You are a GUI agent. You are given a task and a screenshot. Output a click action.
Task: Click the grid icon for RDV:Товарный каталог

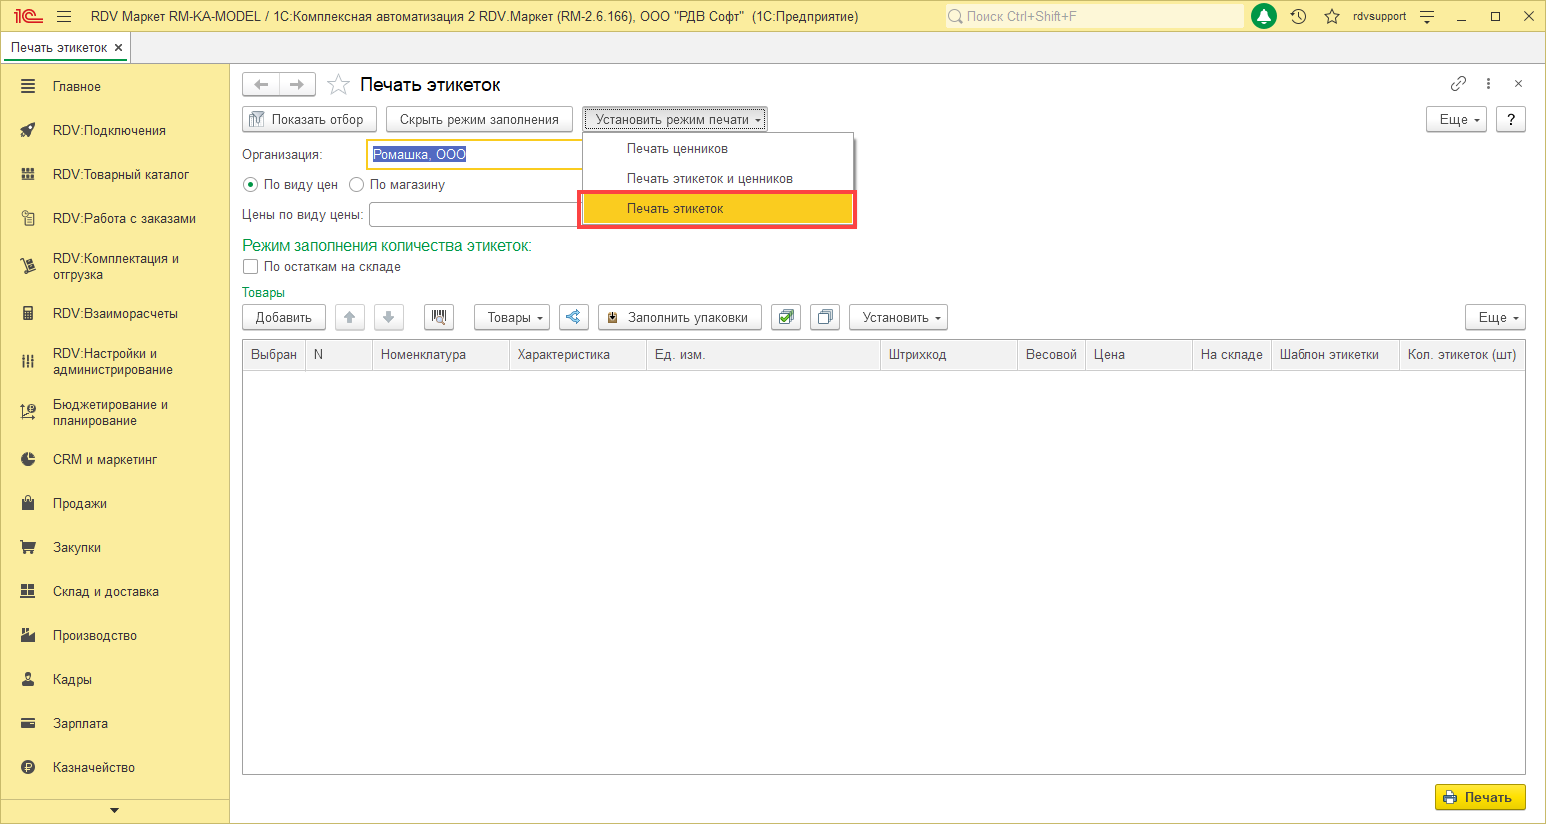(x=28, y=174)
